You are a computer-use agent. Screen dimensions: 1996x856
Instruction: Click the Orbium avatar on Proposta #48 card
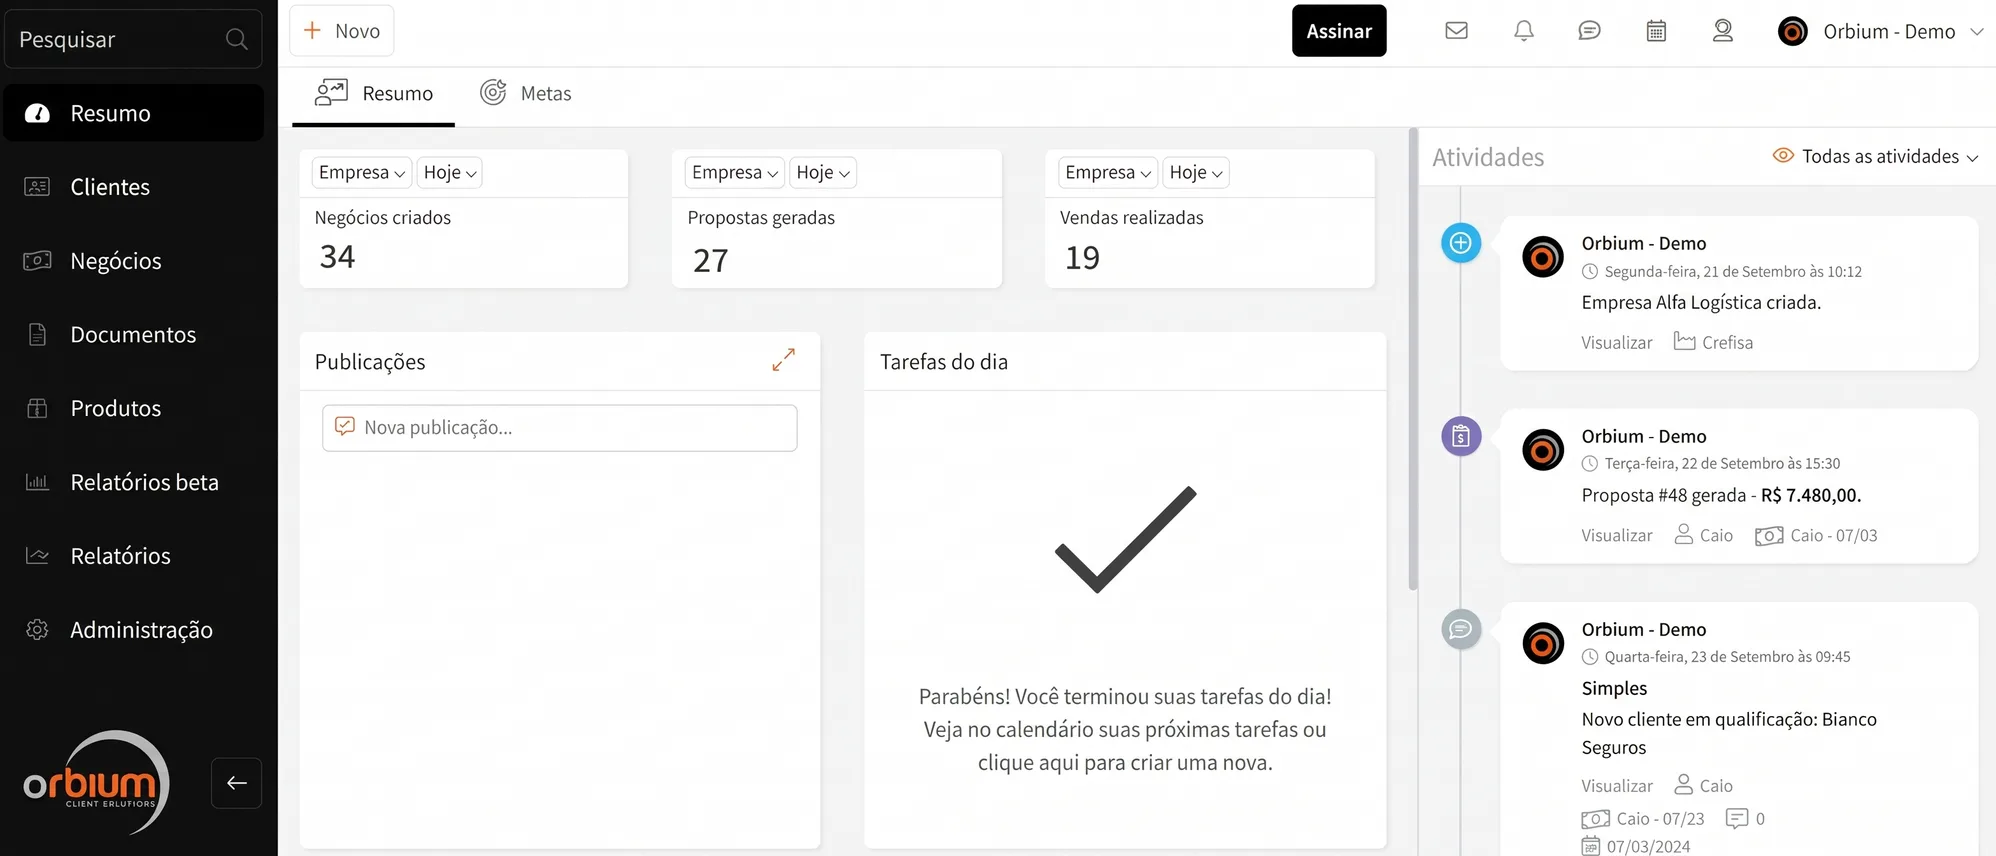pyautogui.click(x=1542, y=450)
